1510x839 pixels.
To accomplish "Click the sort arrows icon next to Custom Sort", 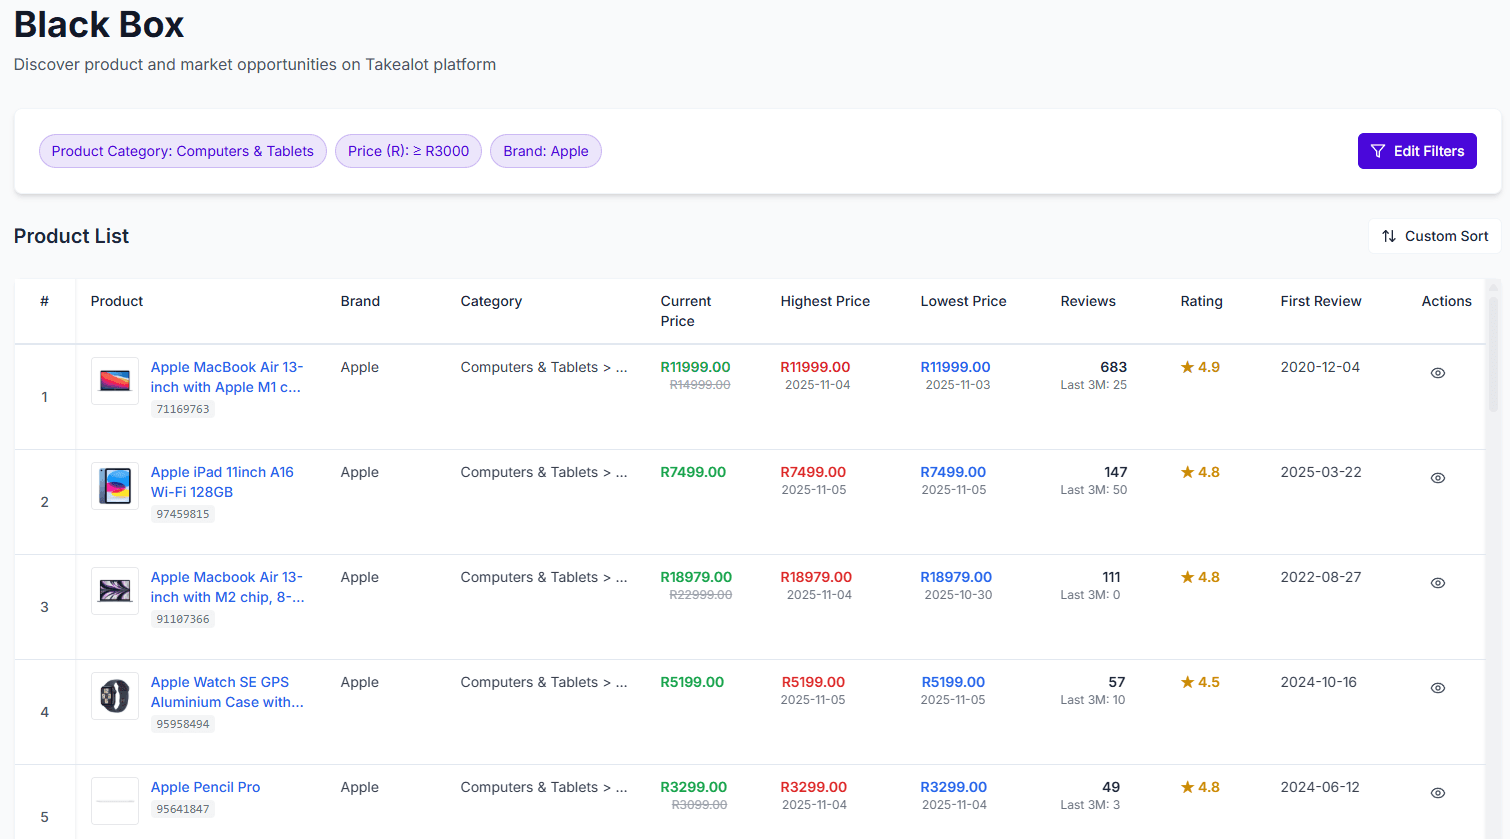I will click(1389, 236).
